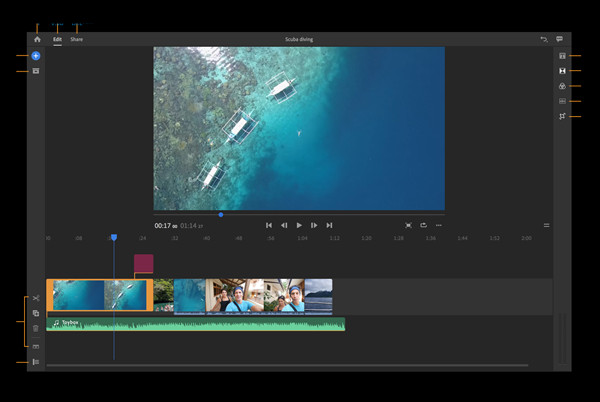This screenshot has height=402, width=600.
Task: Toggle loop playback
Action: [x=423, y=225]
